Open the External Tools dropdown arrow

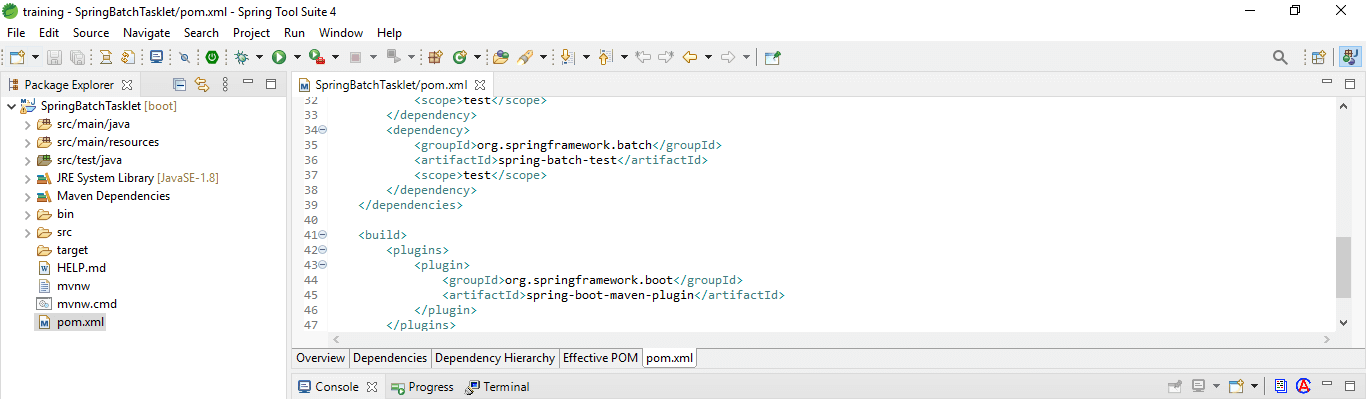335,58
